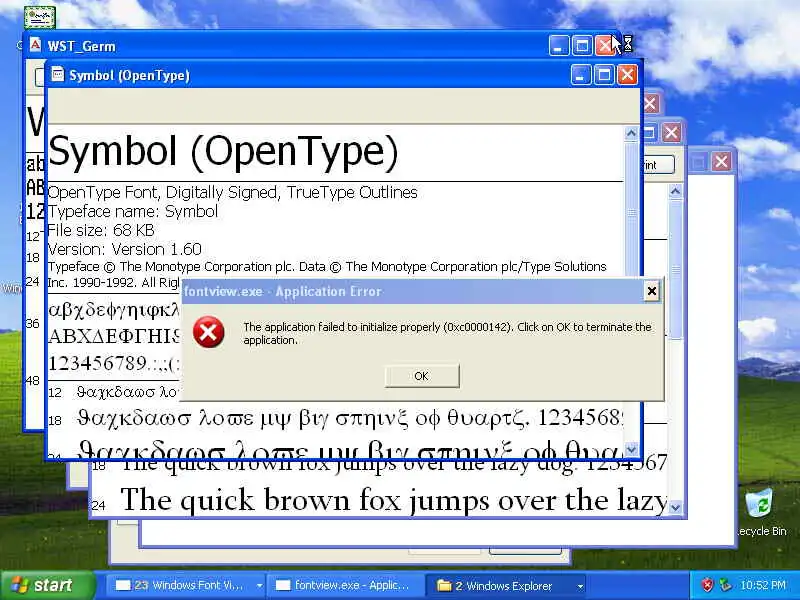The height and width of the screenshot is (600, 800).
Task: Minimize the Symbol (OpenType) window
Action: pyautogui.click(x=581, y=76)
